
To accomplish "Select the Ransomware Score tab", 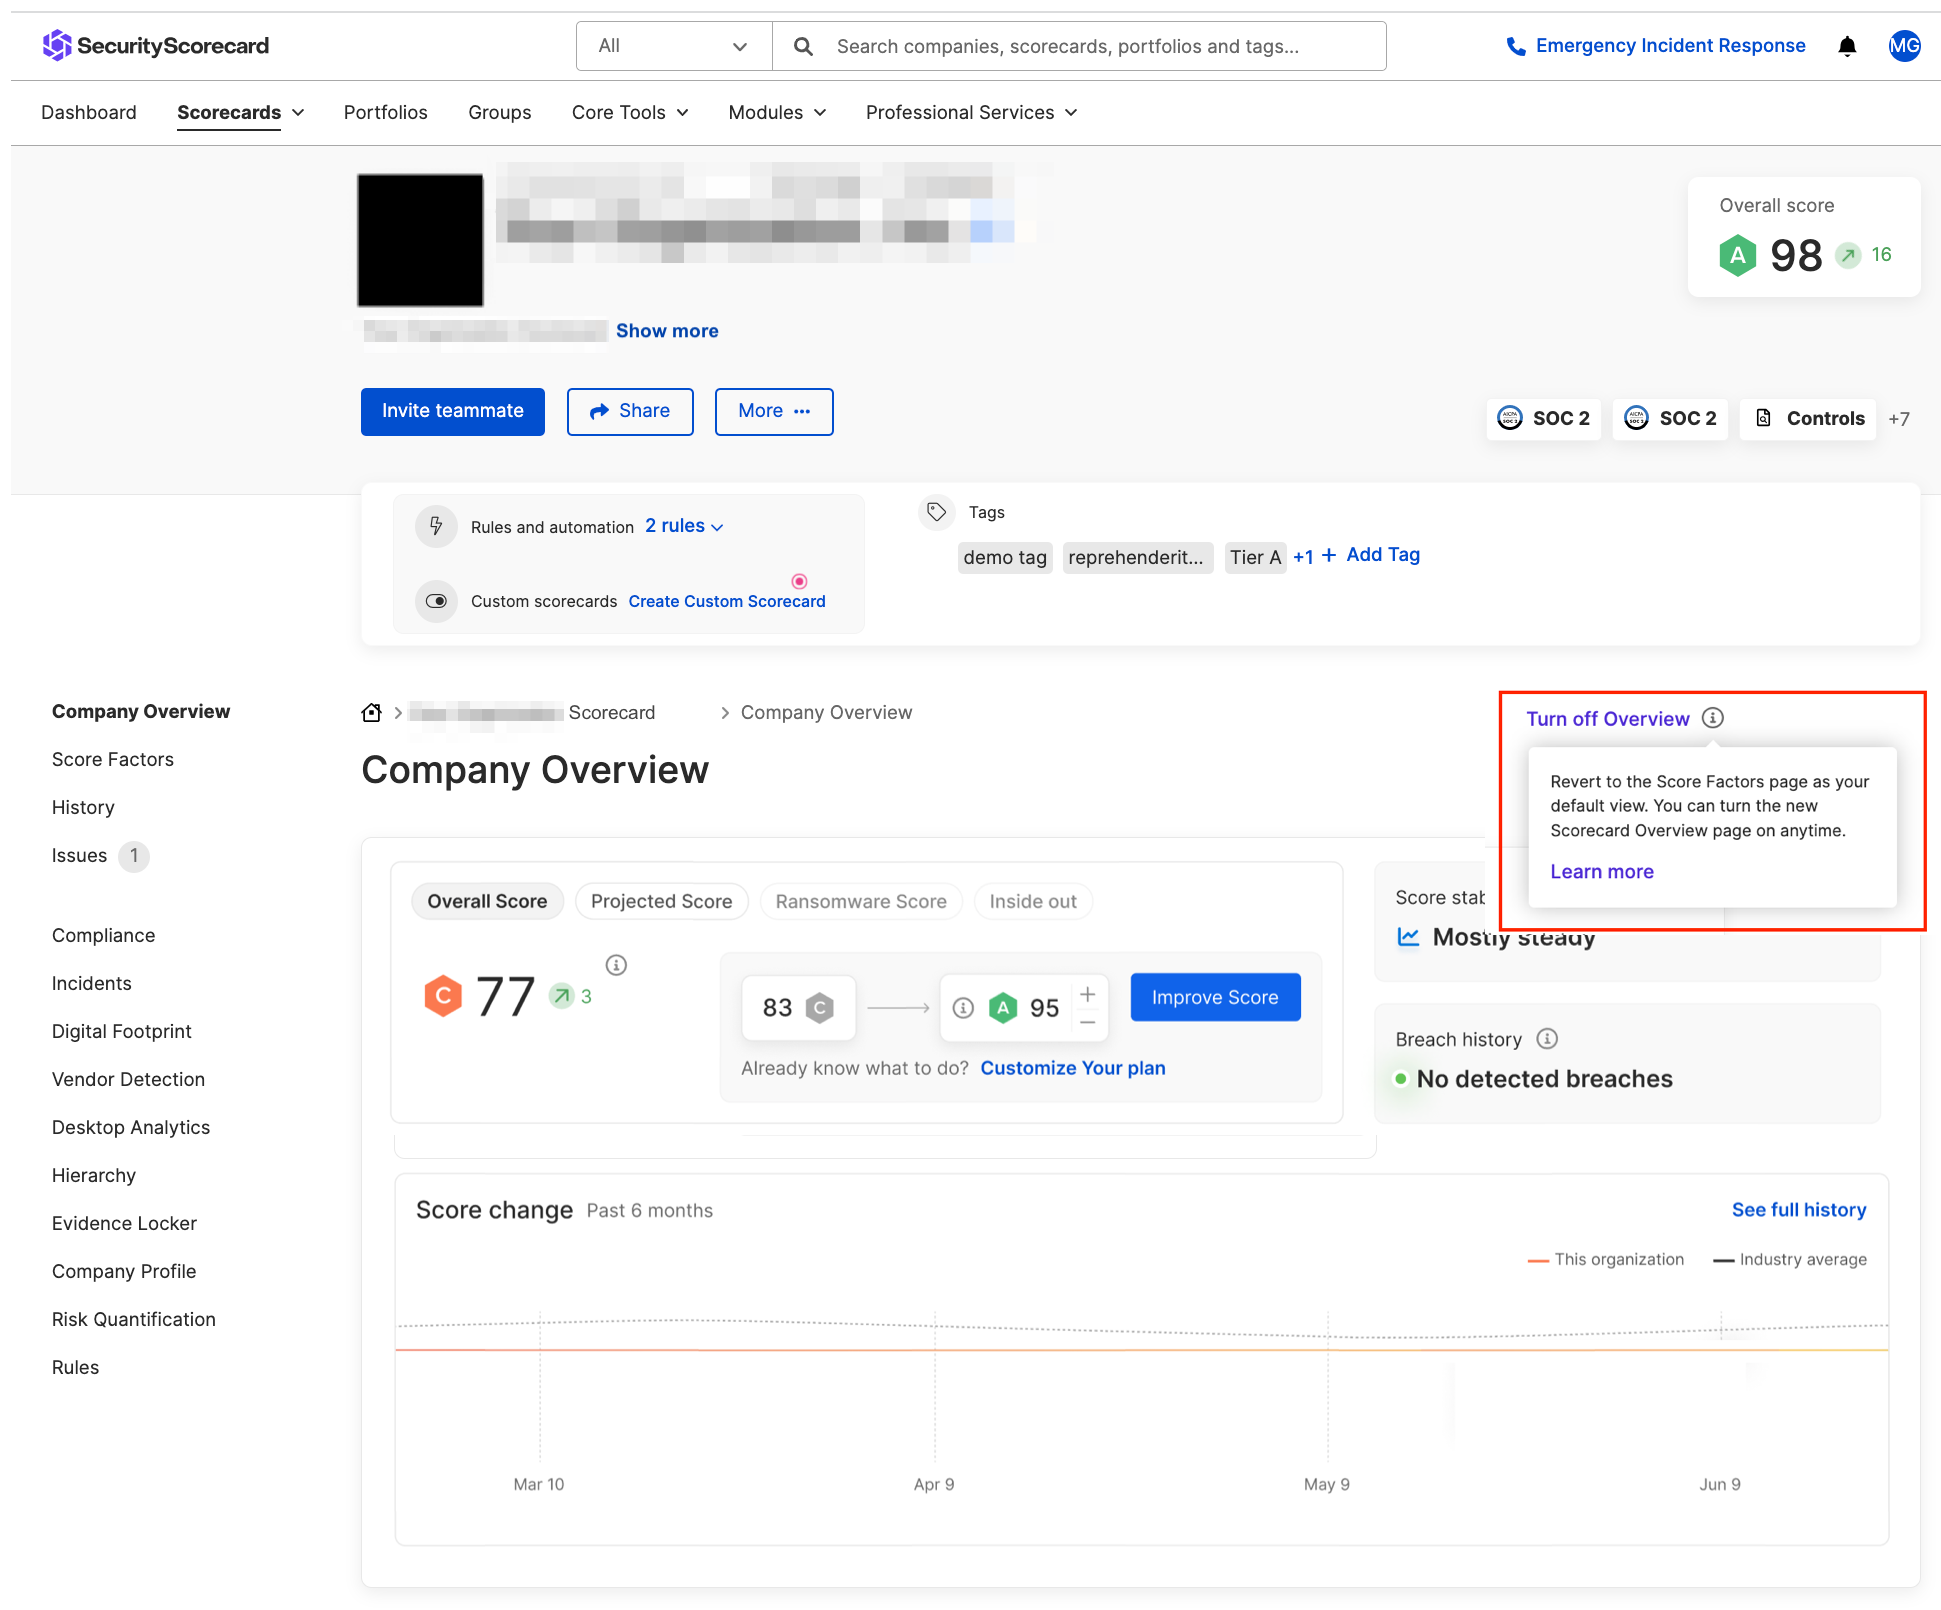I will [x=861, y=901].
